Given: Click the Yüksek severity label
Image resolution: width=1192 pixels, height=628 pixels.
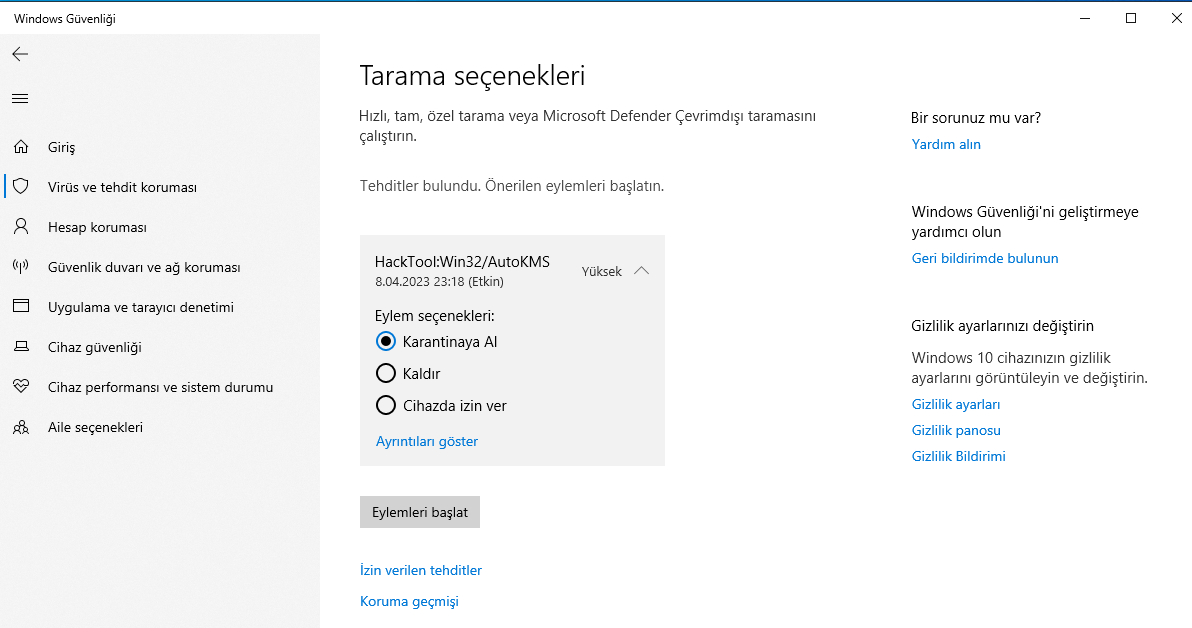Looking at the screenshot, I should point(601,271).
